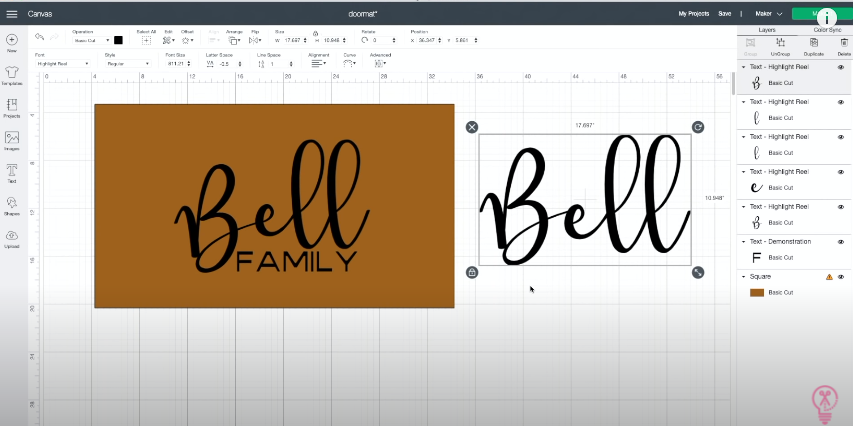Click the green Make It button
Screen dimensions: 853x426
coord(821,14)
